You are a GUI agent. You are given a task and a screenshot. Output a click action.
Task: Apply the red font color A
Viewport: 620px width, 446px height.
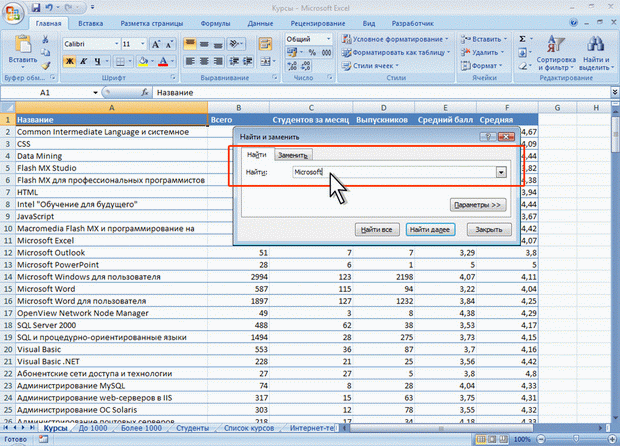pyautogui.click(x=163, y=61)
